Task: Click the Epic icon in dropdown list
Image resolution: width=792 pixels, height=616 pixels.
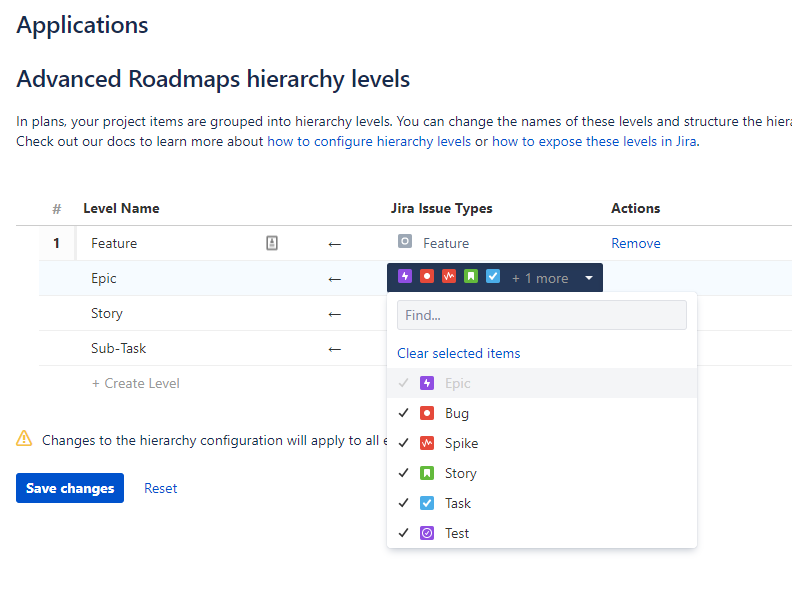Action: click(427, 383)
